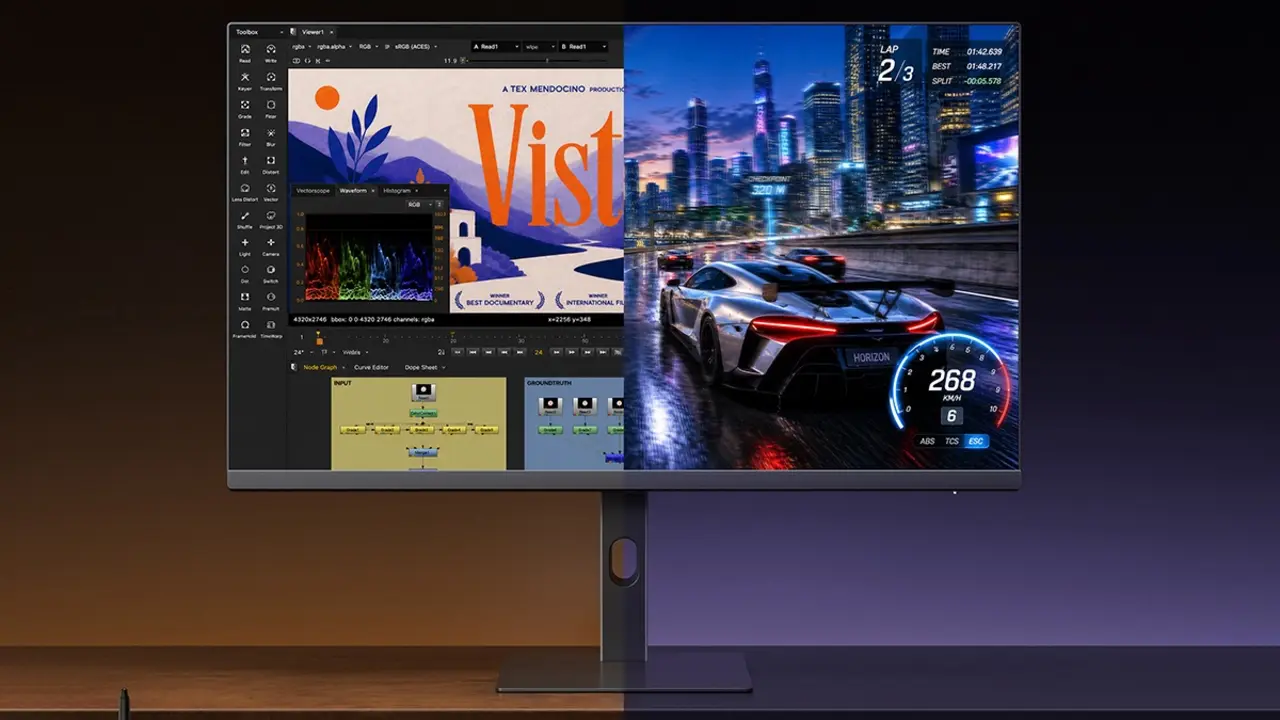Viewport: 1280px width, 720px height.
Task: Open the 24 fps dropdown under timeline
Action: click(x=304, y=352)
